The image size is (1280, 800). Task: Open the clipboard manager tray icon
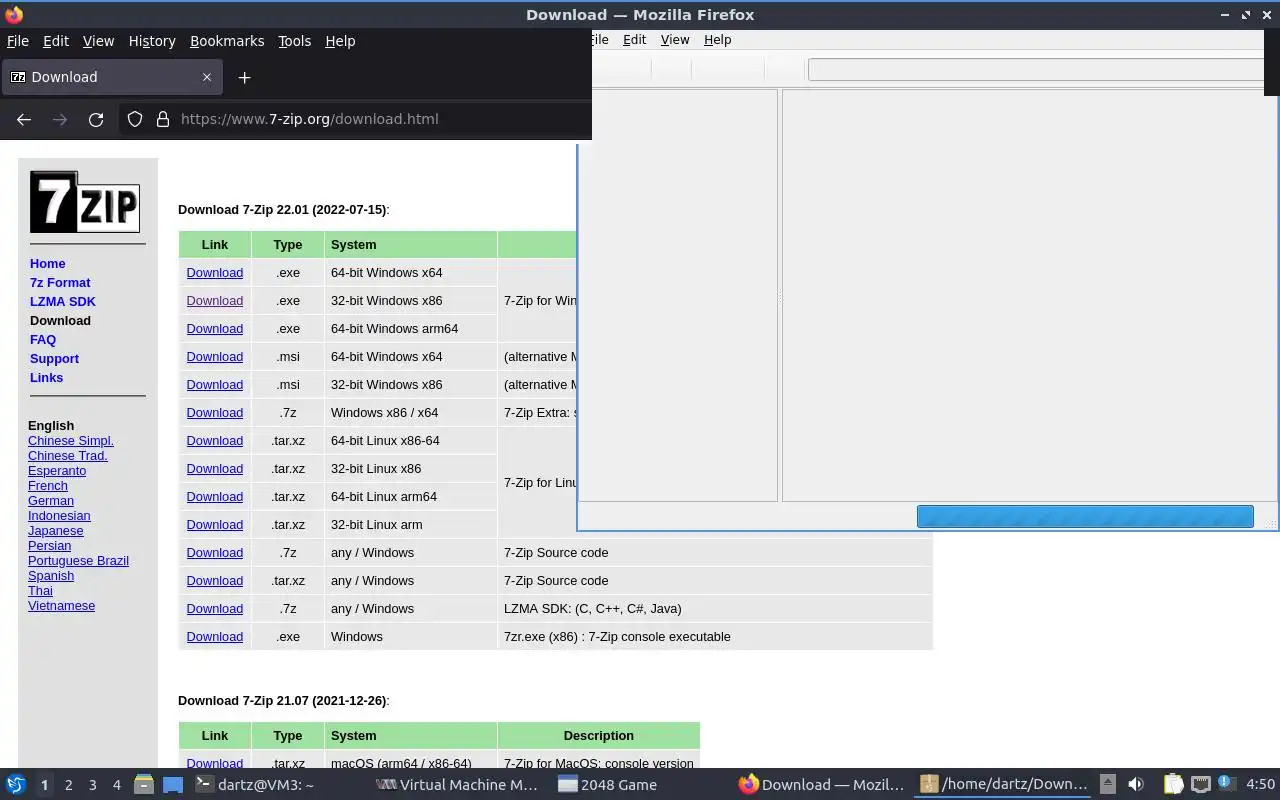pos(1173,785)
